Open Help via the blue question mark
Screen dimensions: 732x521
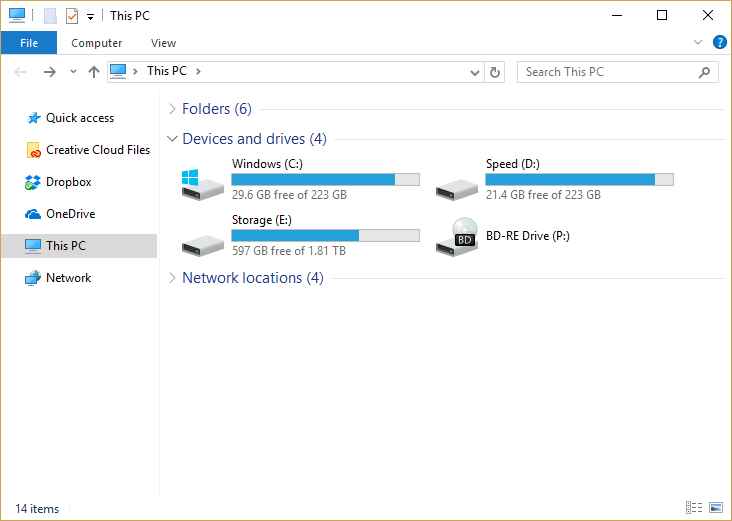coord(719,42)
